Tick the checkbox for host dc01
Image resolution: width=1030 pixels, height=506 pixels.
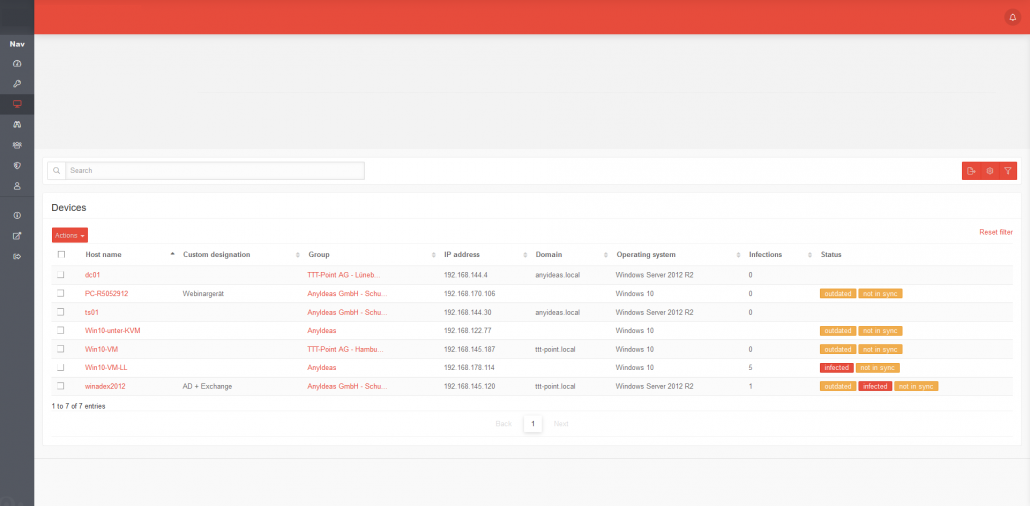tap(61, 274)
